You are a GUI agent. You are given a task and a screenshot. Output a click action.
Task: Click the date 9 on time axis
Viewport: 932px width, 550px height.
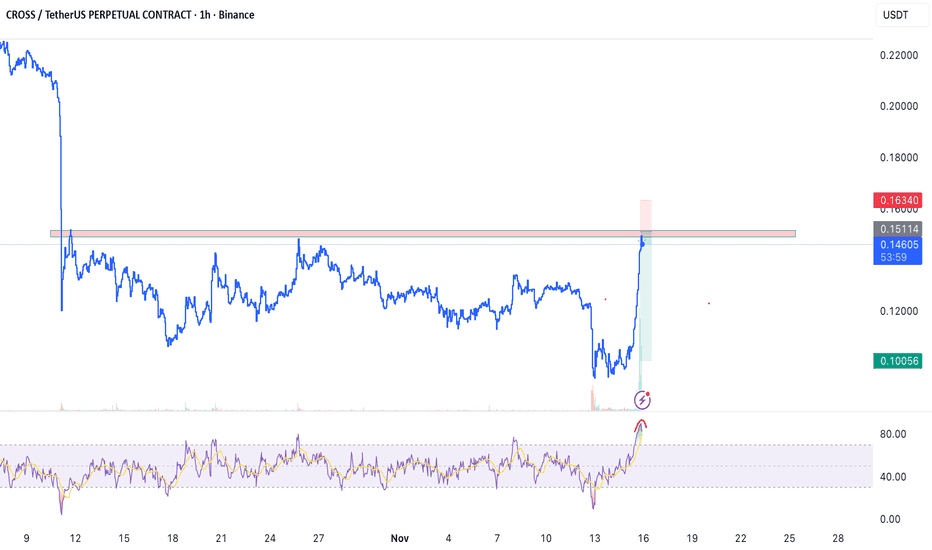coord(26,538)
